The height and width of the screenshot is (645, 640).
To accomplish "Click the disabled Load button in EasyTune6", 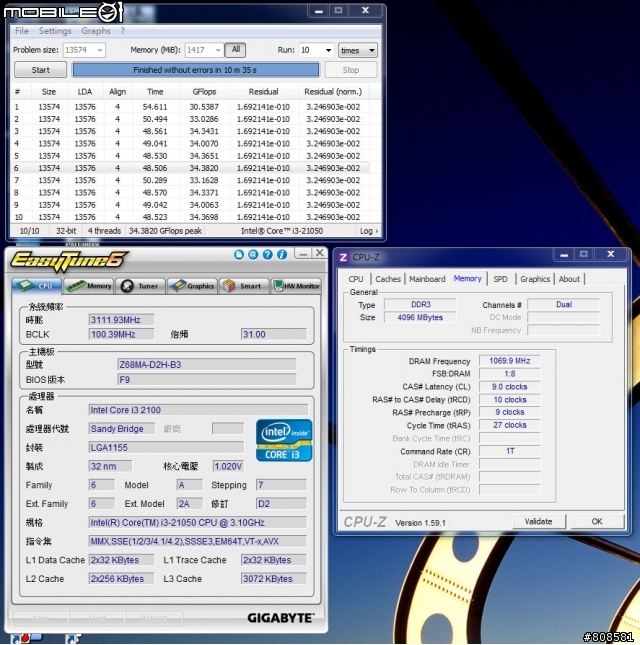I will coord(97,618).
